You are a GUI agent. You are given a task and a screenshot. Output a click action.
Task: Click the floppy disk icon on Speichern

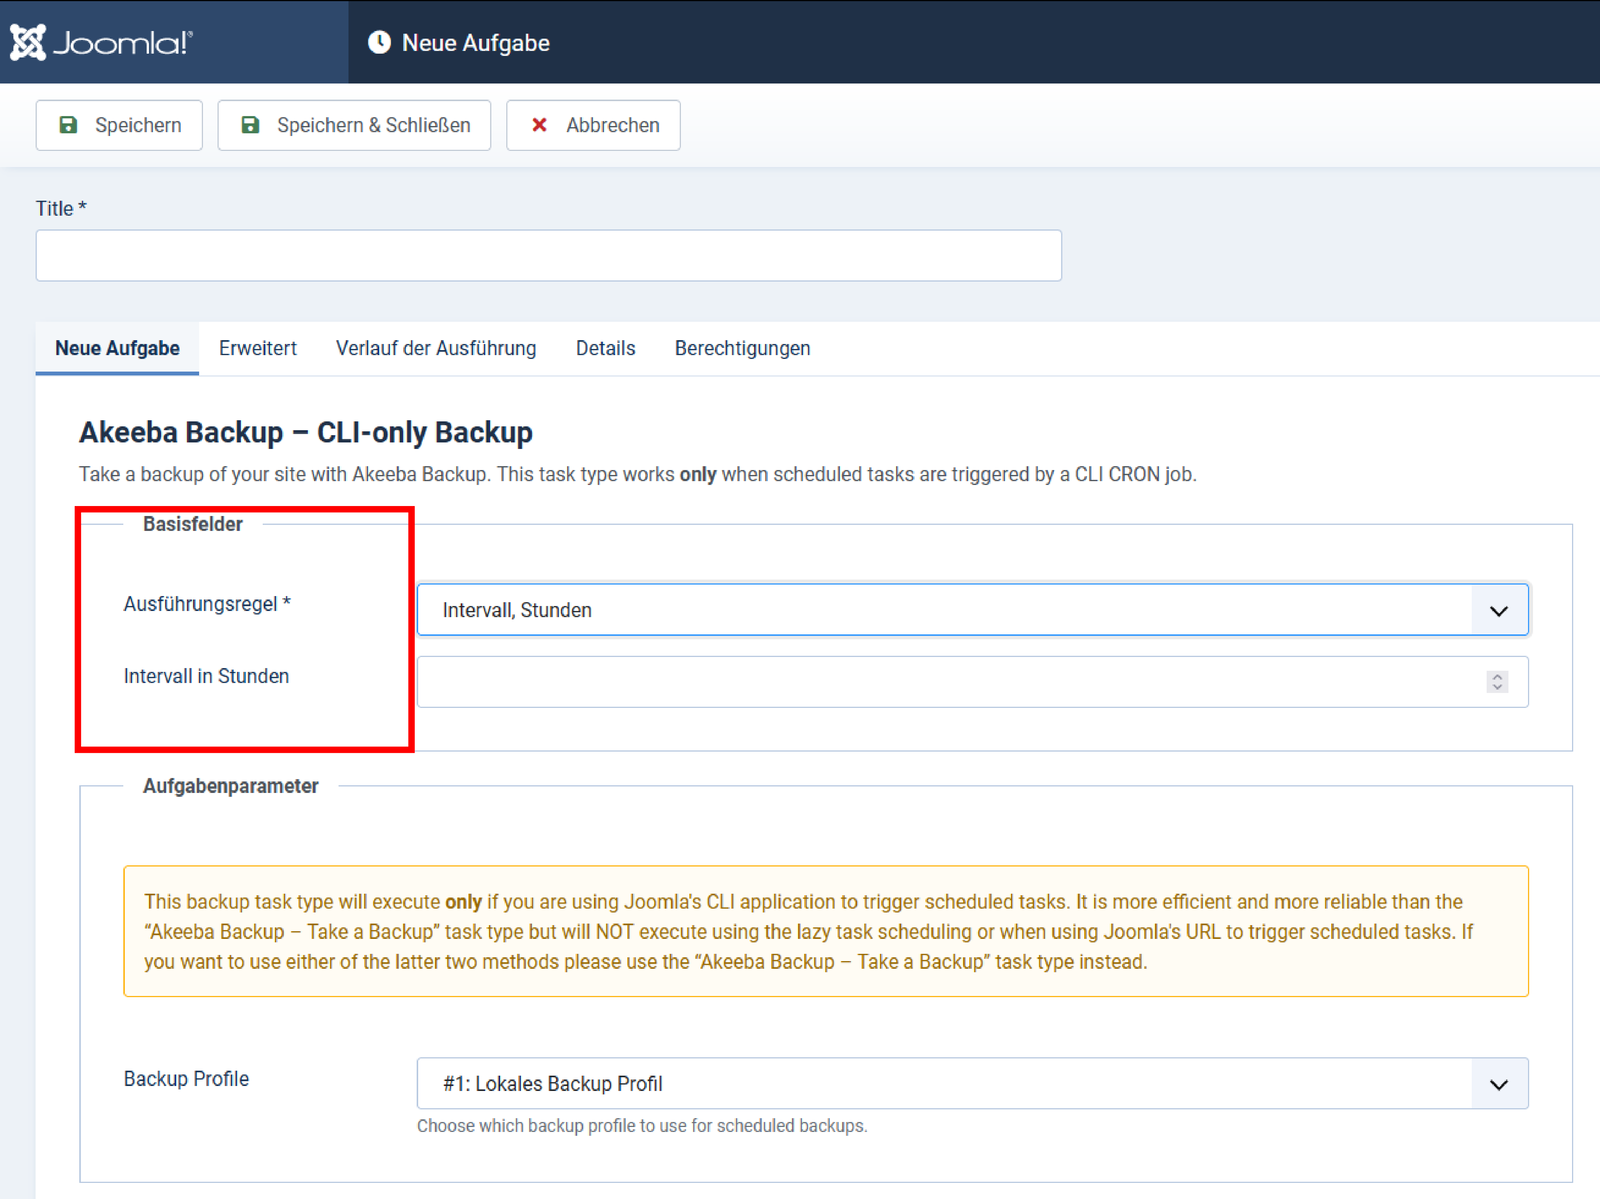click(68, 125)
